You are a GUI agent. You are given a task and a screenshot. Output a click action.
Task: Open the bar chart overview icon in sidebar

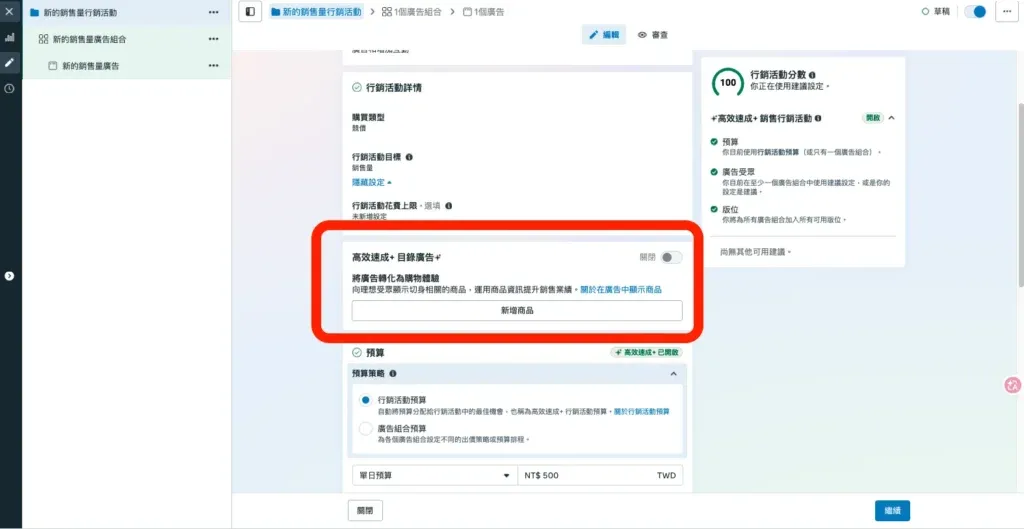click(x=9, y=38)
